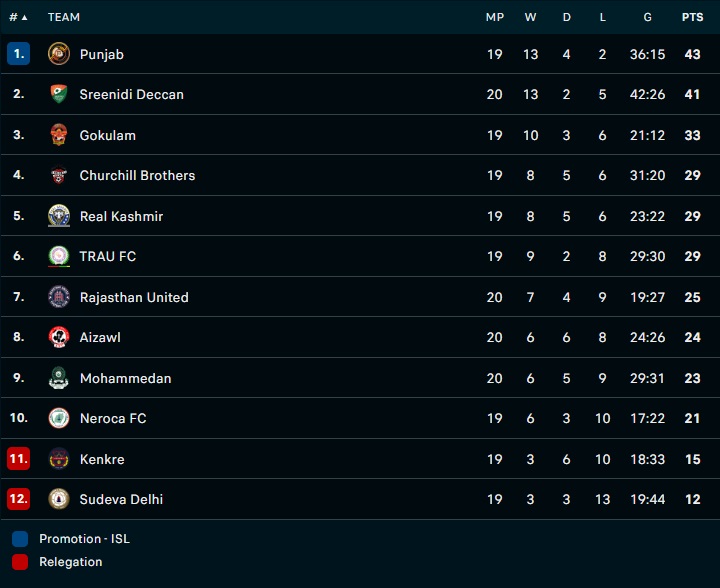Click the TRAU FC team badge

tap(59, 256)
